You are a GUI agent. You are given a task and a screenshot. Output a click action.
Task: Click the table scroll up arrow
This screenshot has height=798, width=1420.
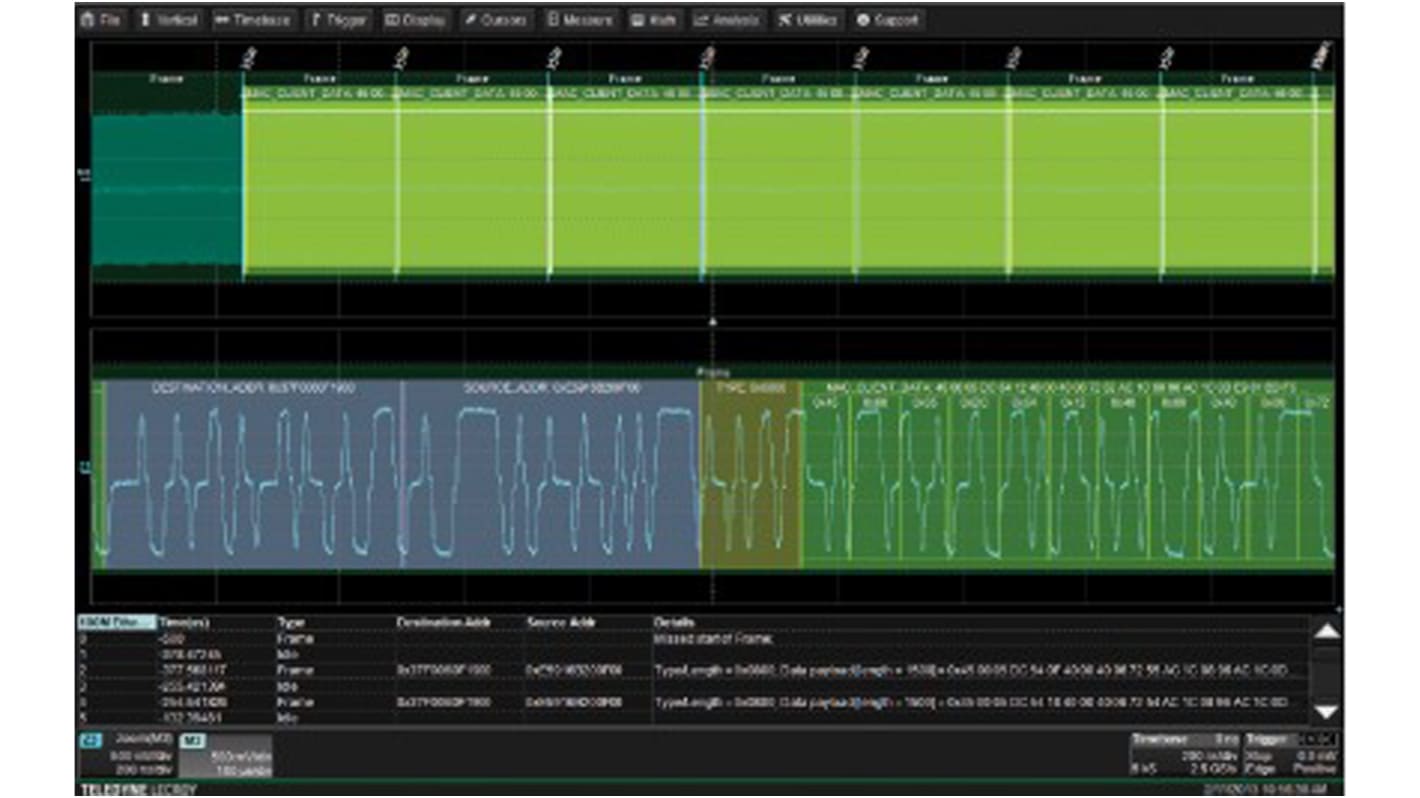[x=1326, y=632]
